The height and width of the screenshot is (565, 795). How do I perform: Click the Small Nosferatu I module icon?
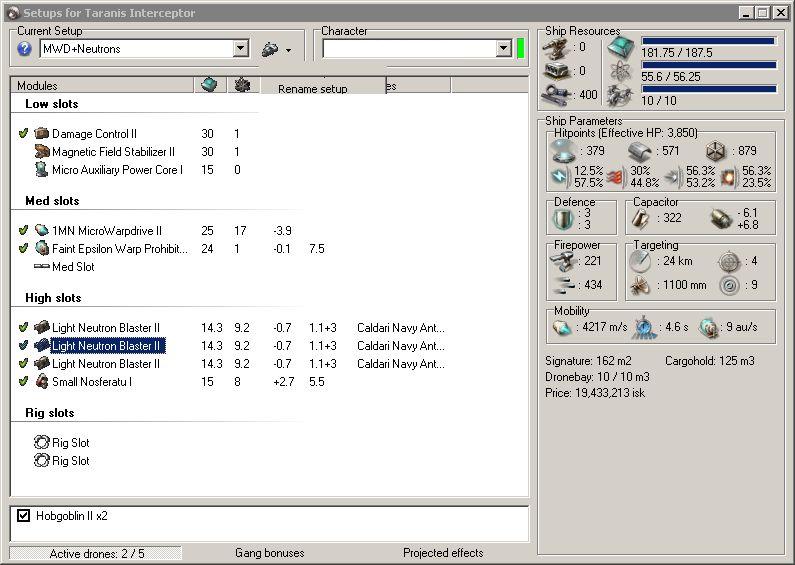coord(42,381)
